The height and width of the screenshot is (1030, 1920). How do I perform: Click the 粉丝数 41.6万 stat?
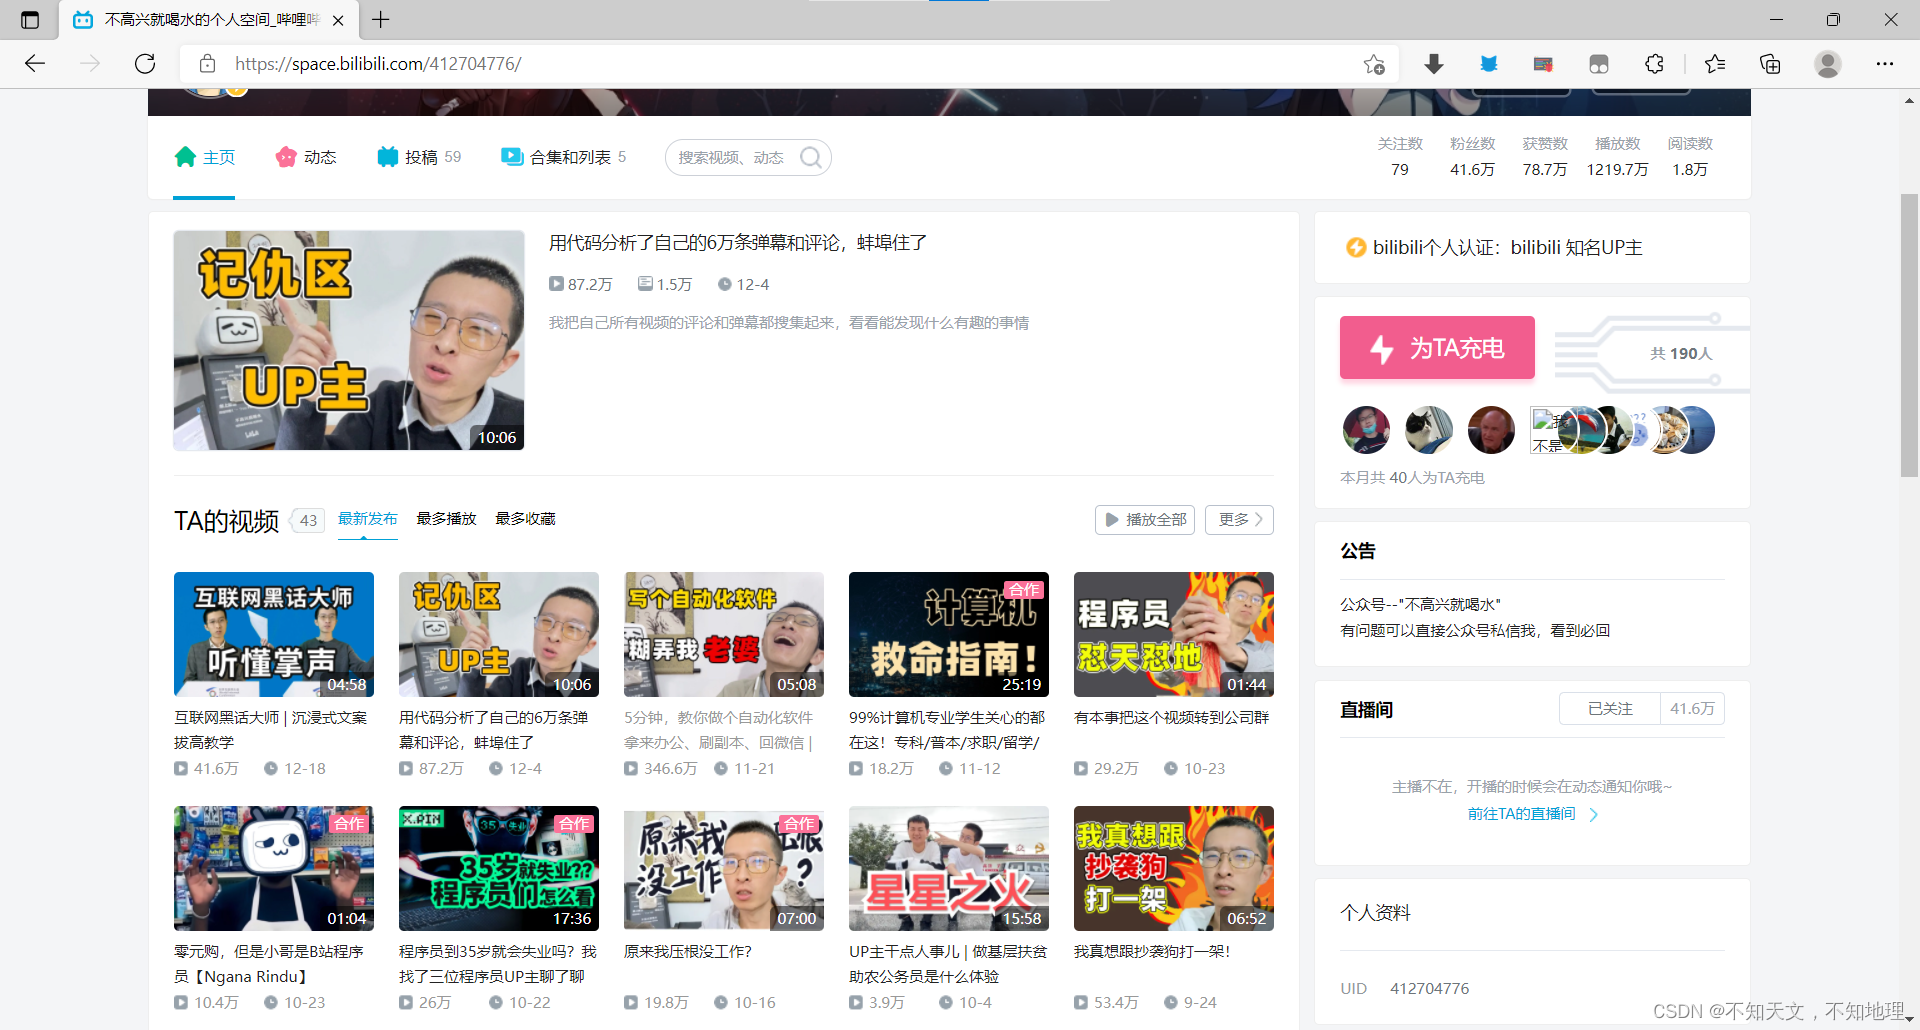tap(1472, 157)
